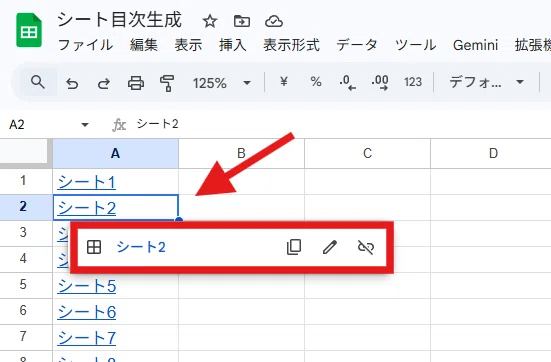Image resolution: width=551 pixels, height=362 pixels.
Task: Edit link with the pencil icon
Action: 330,247
